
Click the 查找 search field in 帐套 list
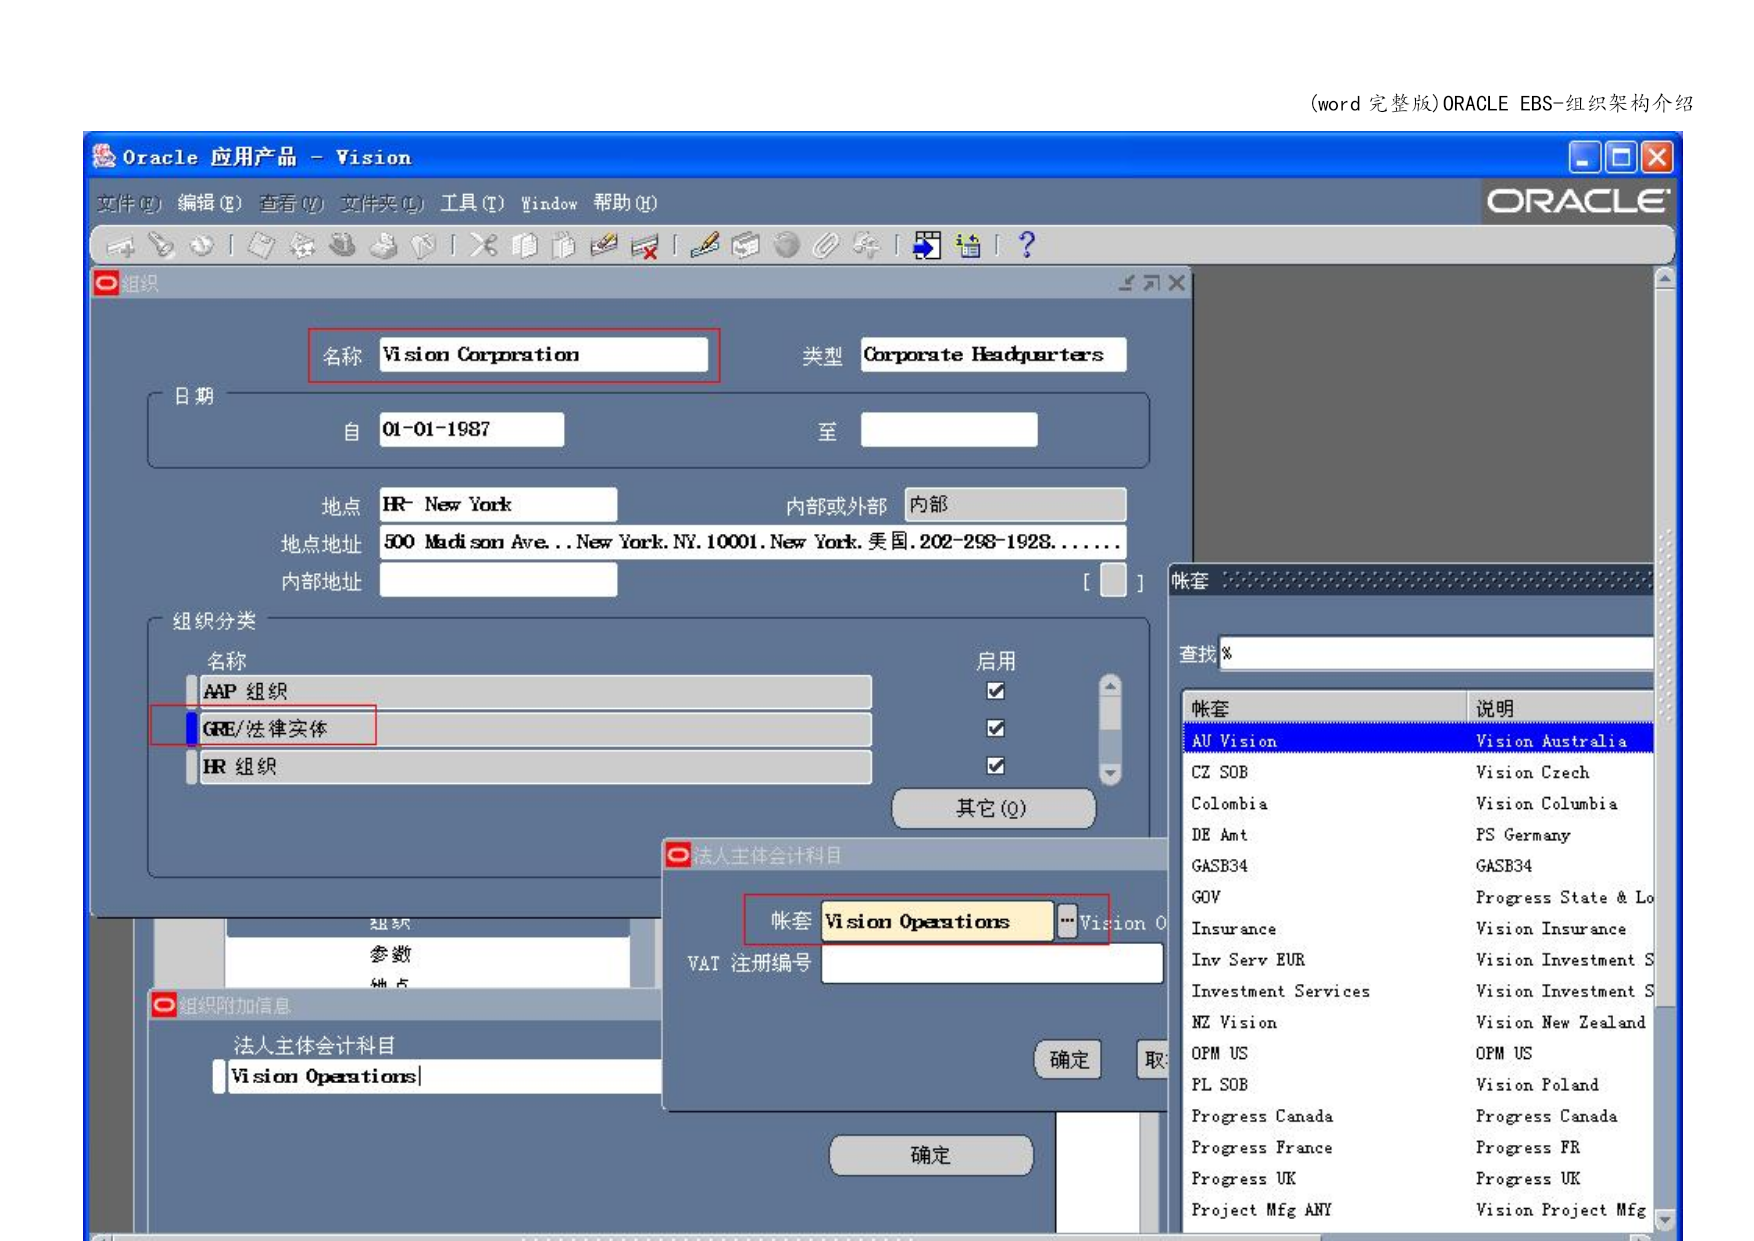pos(1435,654)
